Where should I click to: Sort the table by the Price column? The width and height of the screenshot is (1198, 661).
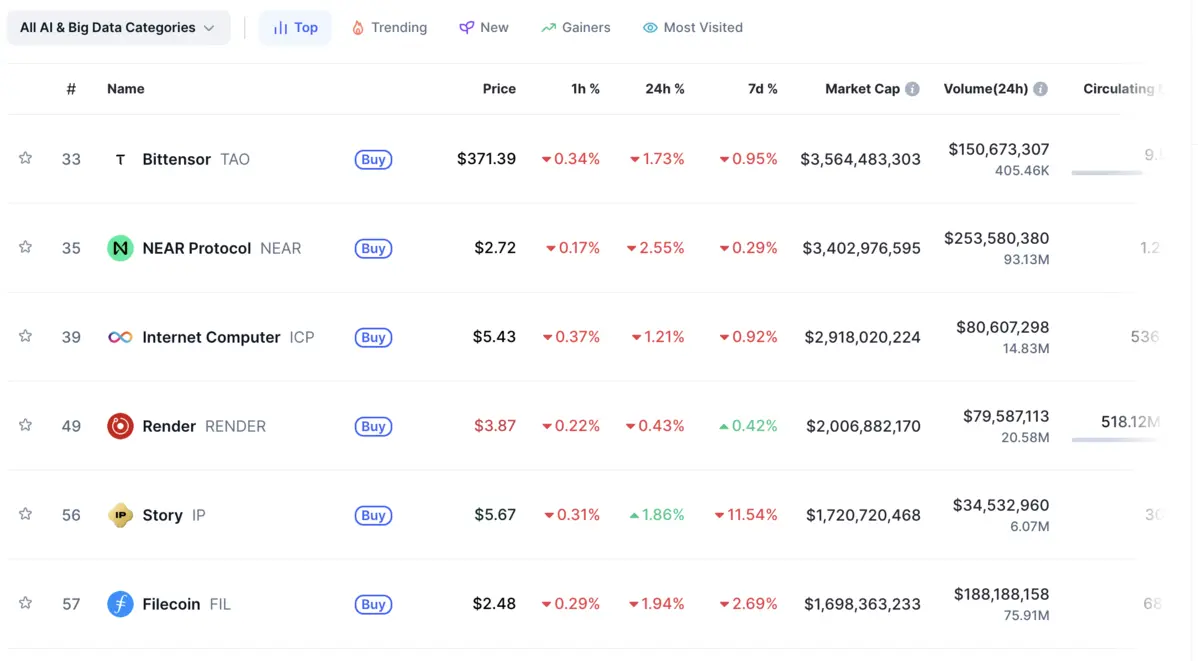[x=498, y=88]
